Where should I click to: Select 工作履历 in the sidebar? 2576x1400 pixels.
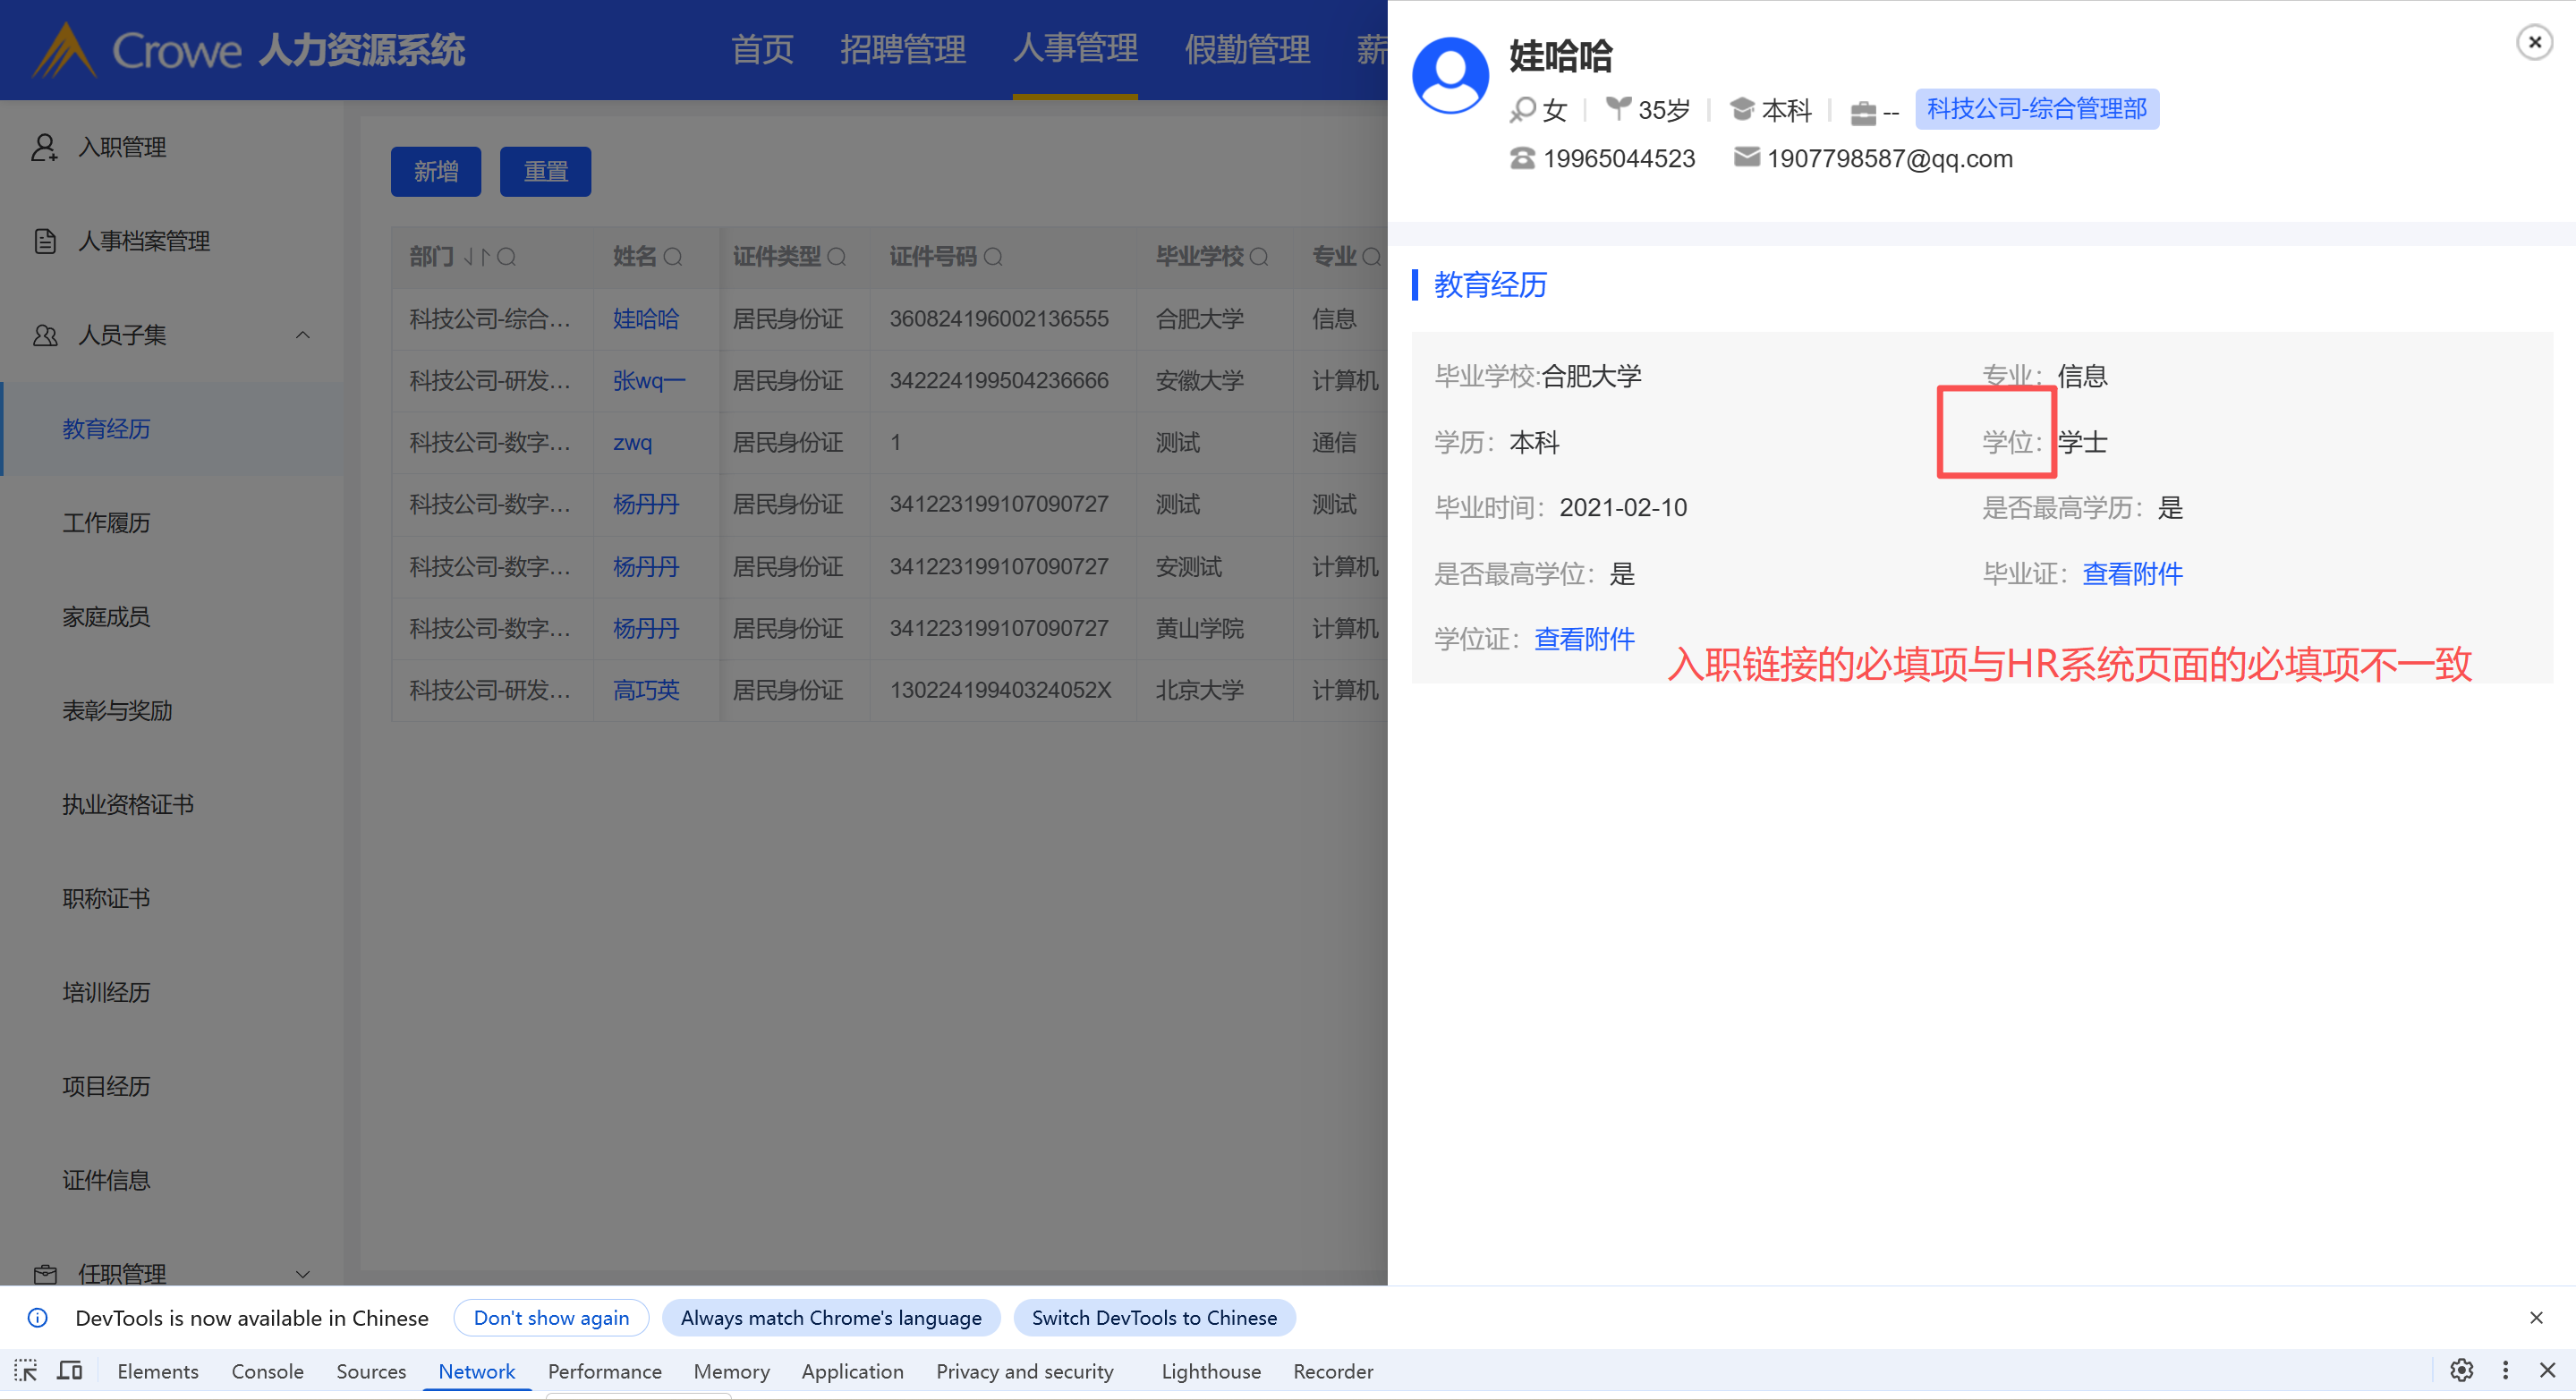click(x=106, y=523)
